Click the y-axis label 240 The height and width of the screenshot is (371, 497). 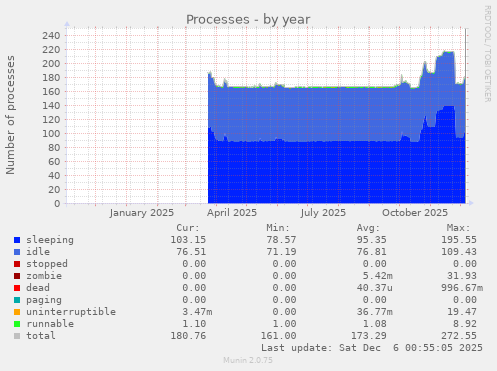(51, 36)
